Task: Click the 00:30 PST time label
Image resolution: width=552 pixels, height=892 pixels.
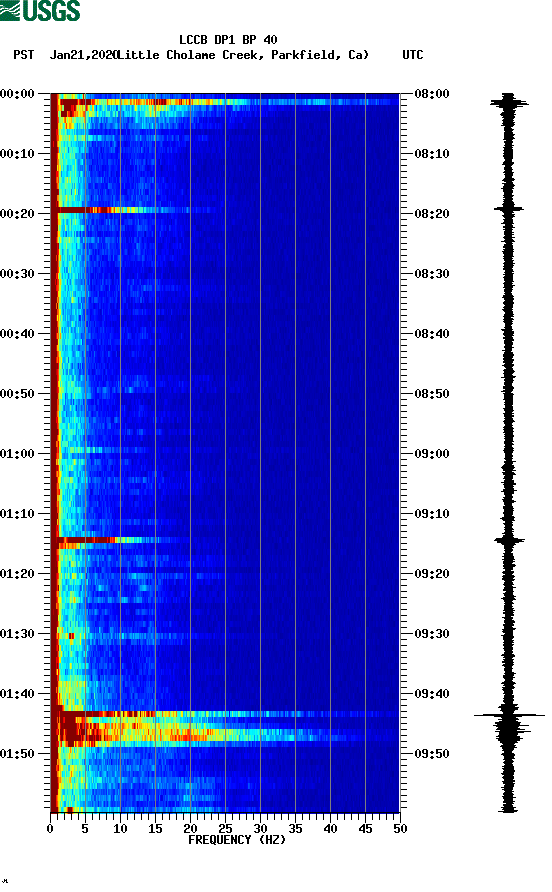Action: tap(17, 274)
